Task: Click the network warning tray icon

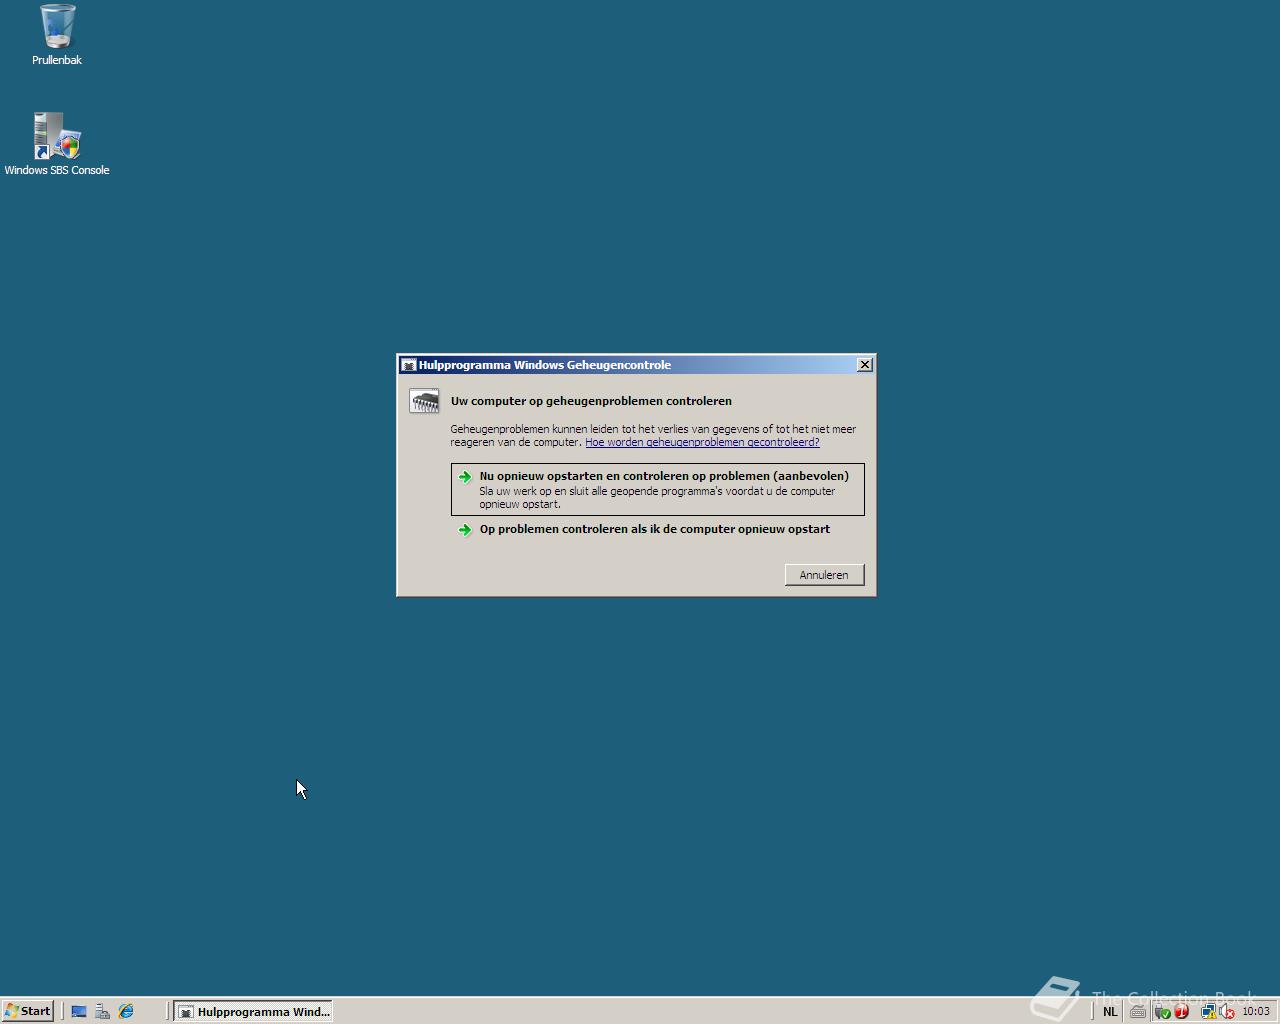Action: (1209, 1011)
